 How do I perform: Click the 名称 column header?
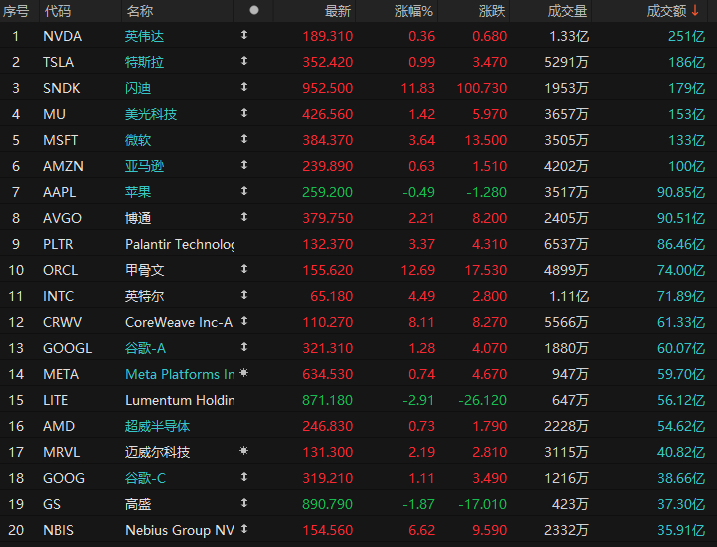tap(139, 11)
